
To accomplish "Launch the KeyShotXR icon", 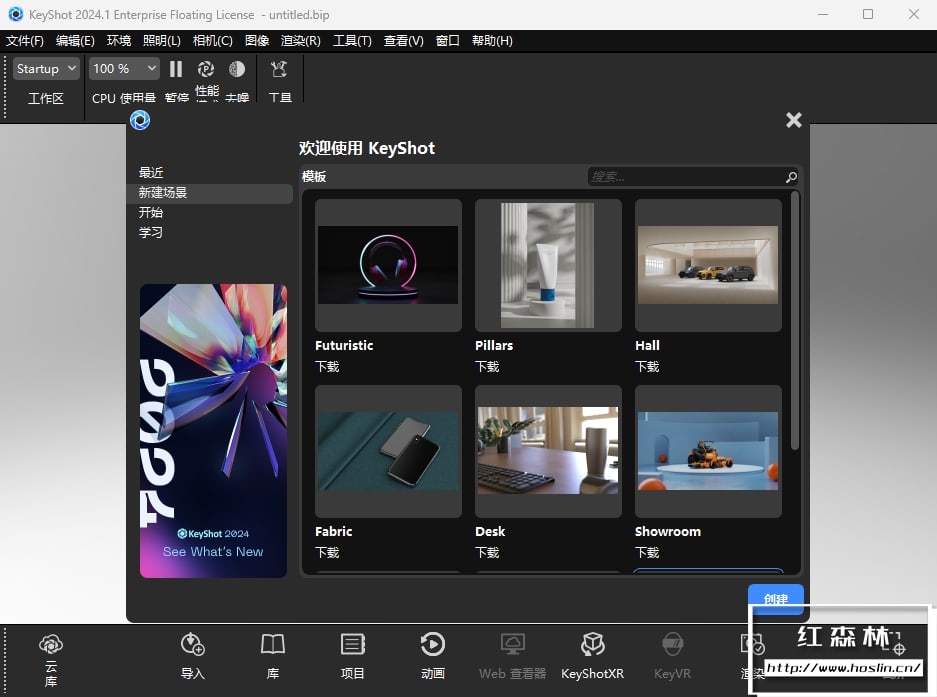I will click(x=593, y=644).
